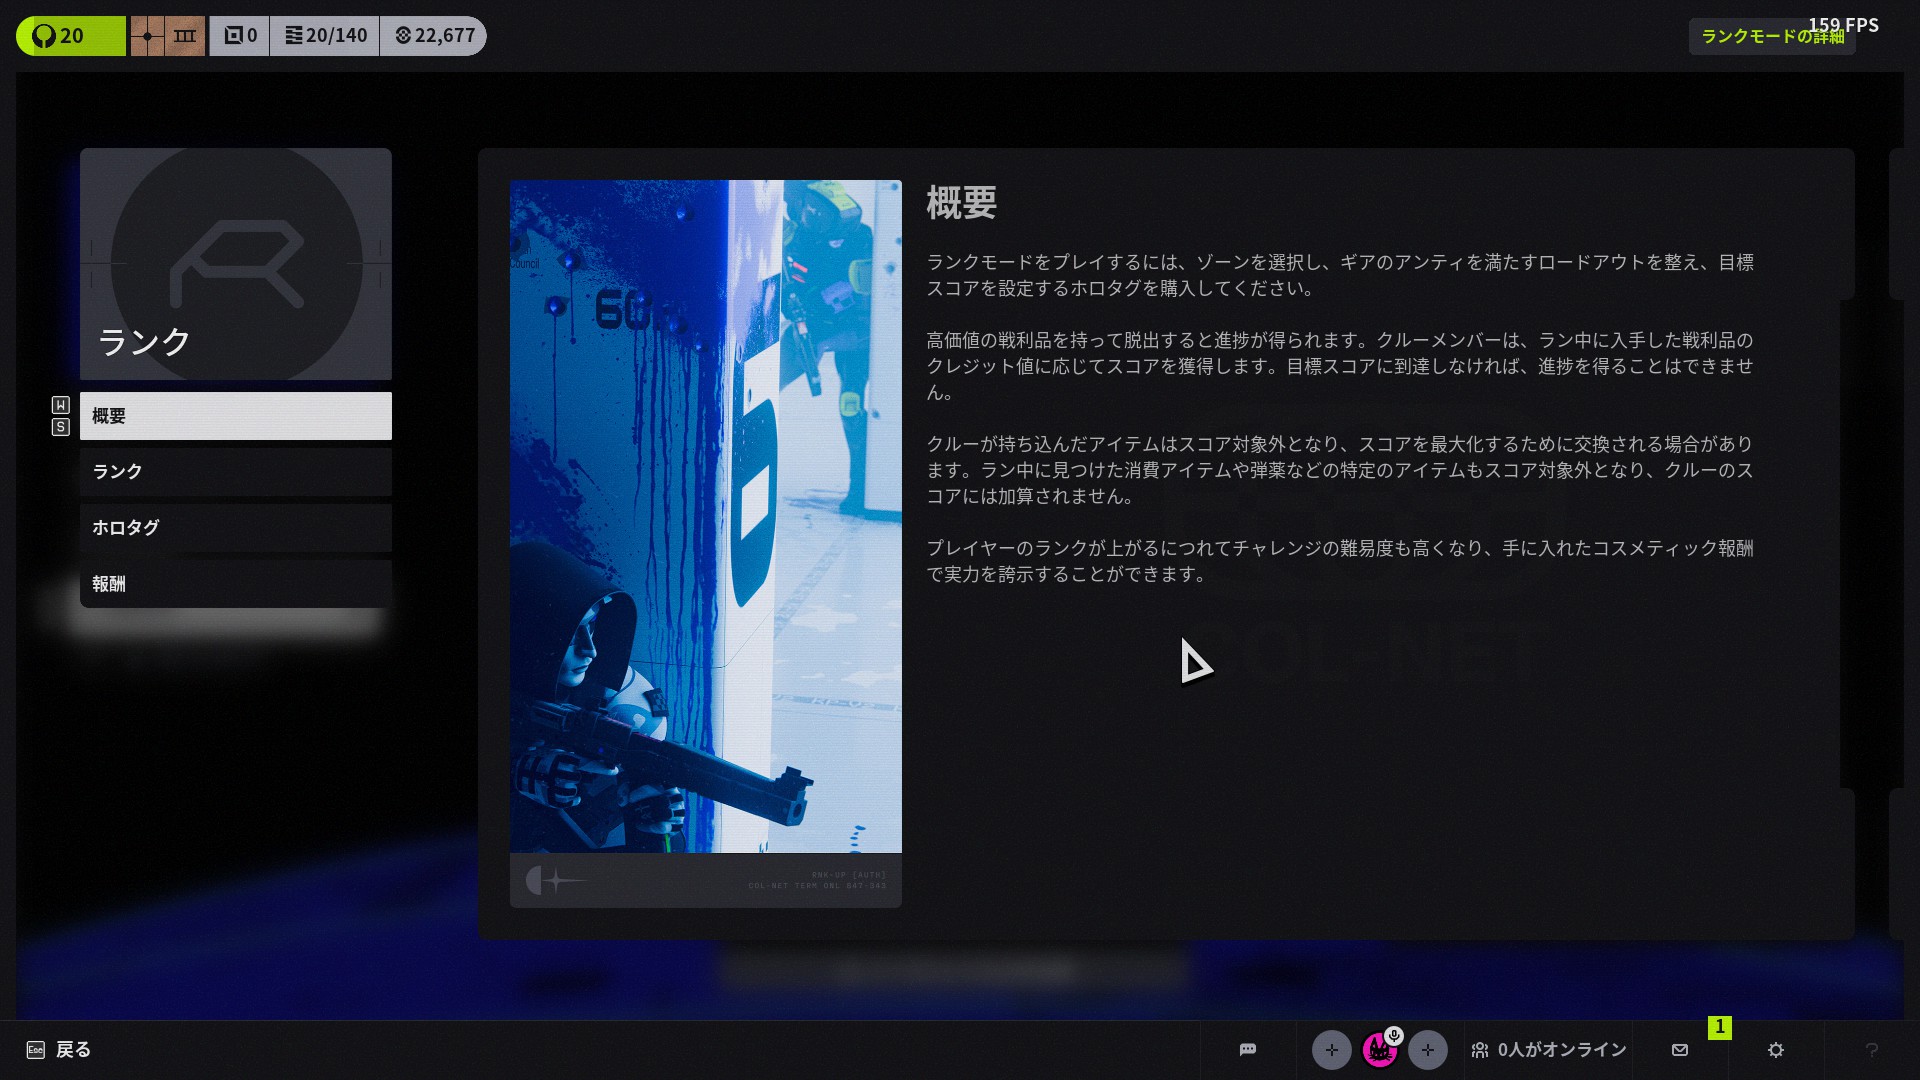Click the blue ranked mode poster artwork
This screenshot has height=1080, width=1920.
point(705,516)
